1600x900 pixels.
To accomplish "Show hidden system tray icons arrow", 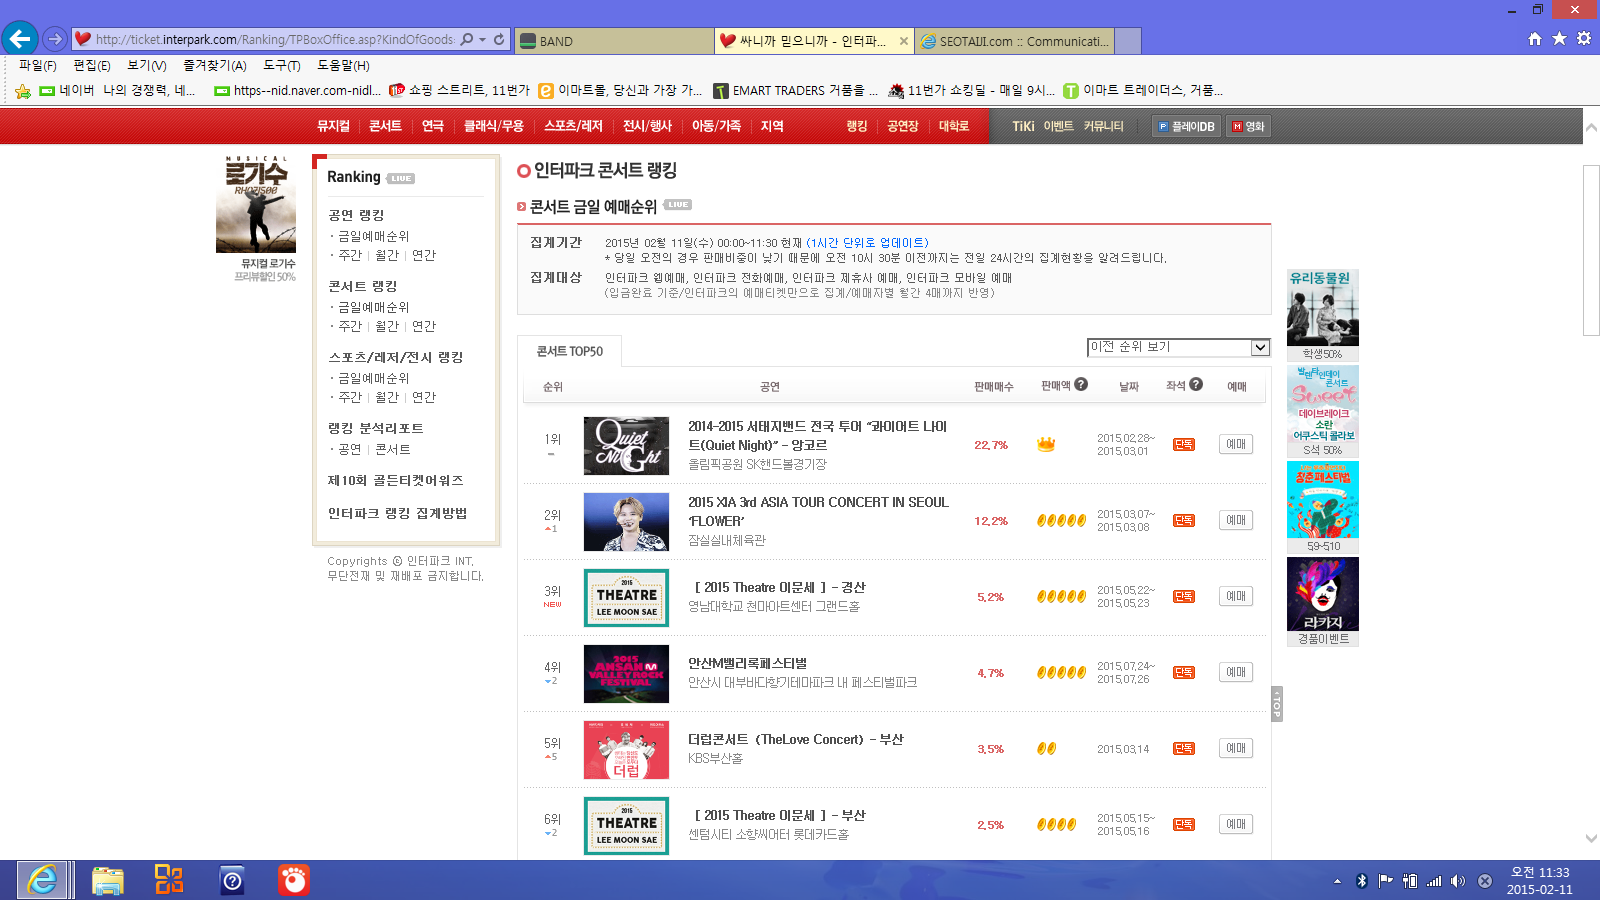I will [x=1337, y=881].
